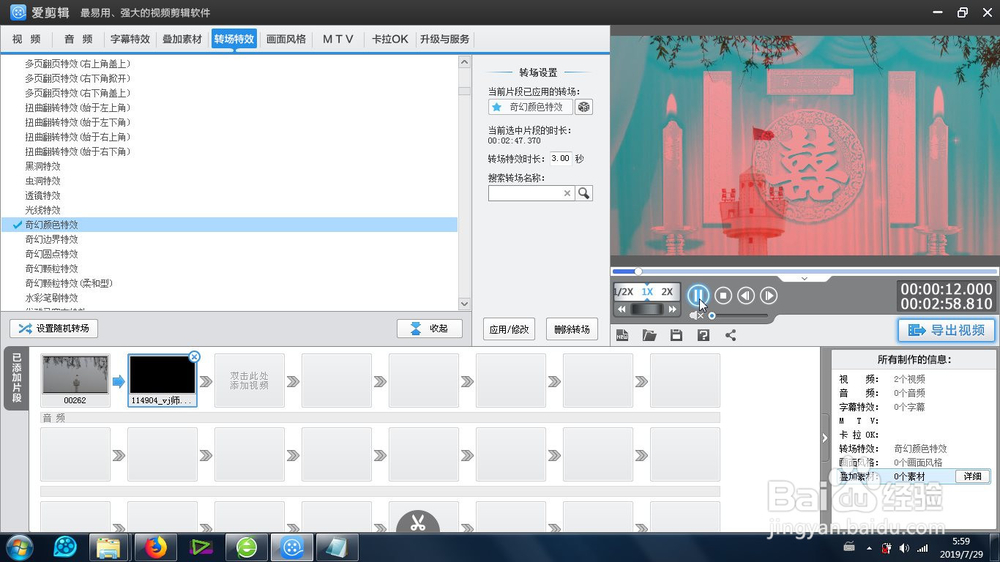This screenshot has width=1000, height=562.
Task: Set playback speed to 2X
Action: (667, 292)
